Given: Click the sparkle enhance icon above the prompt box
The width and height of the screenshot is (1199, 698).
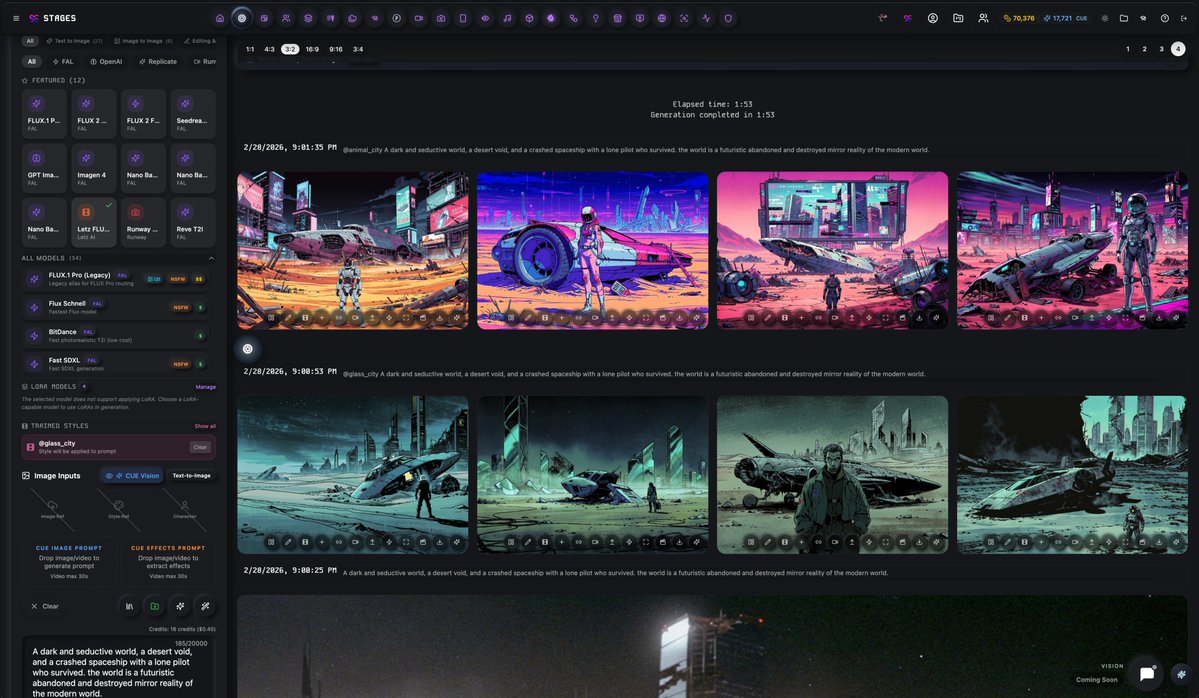Looking at the screenshot, I should point(180,605).
